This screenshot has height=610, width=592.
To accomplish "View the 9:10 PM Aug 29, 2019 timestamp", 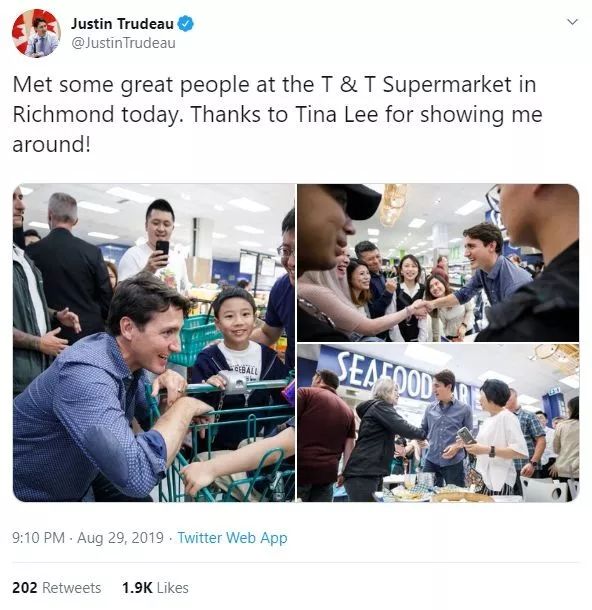I will tap(88, 538).
